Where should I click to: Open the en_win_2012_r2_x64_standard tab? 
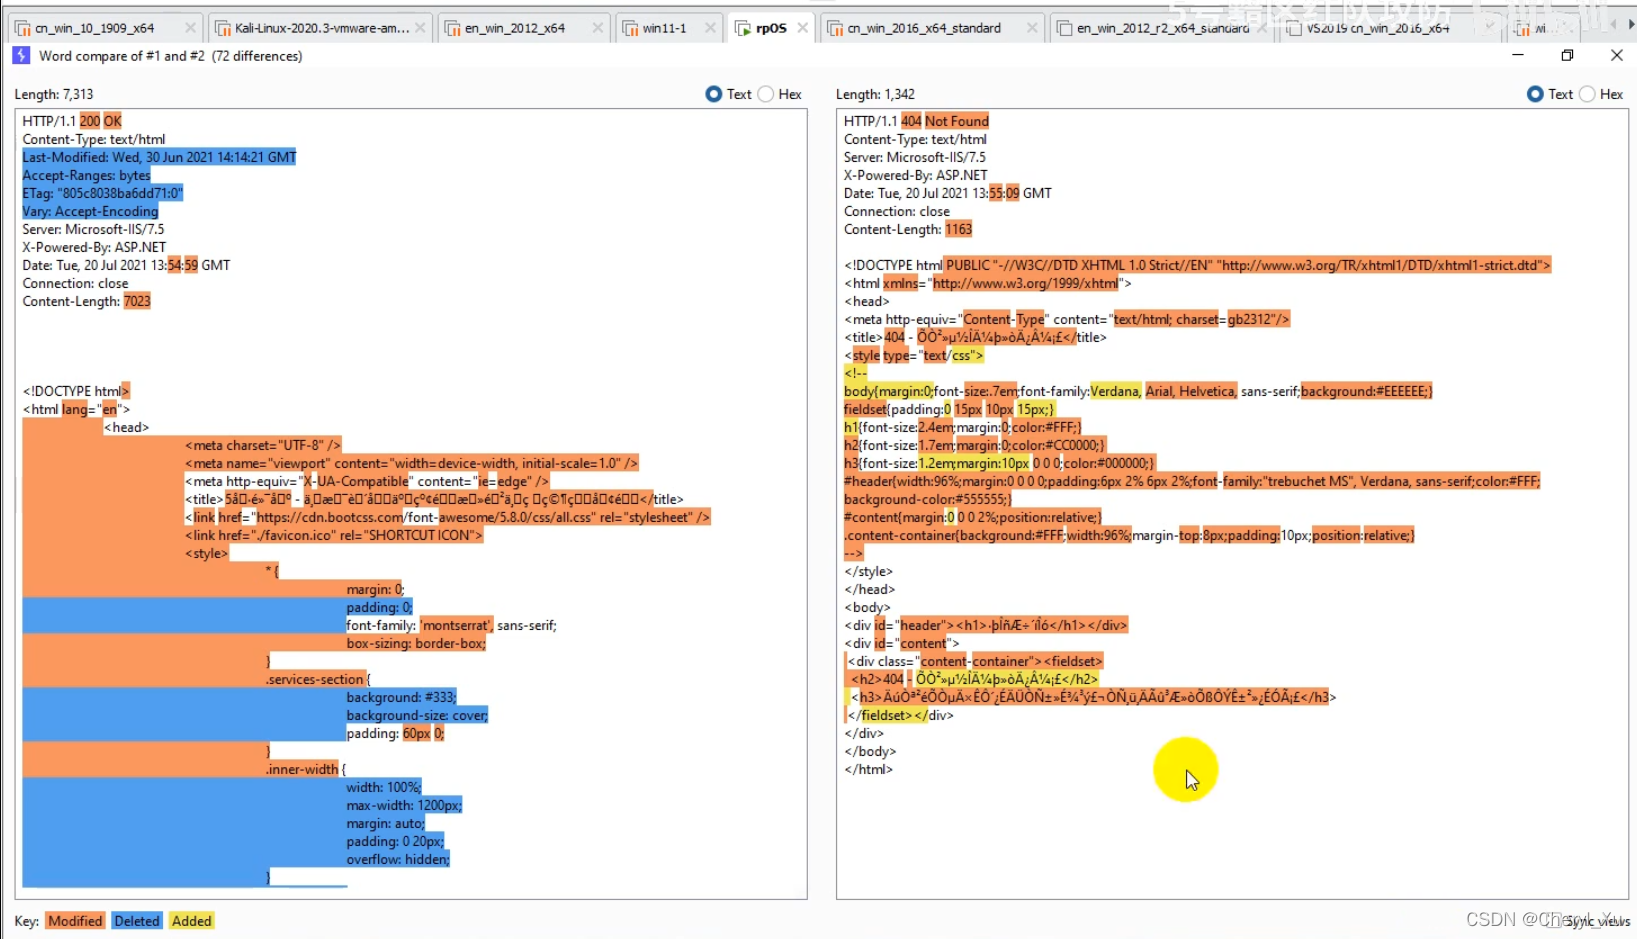pyautogui.click(x=1160, y=28)
